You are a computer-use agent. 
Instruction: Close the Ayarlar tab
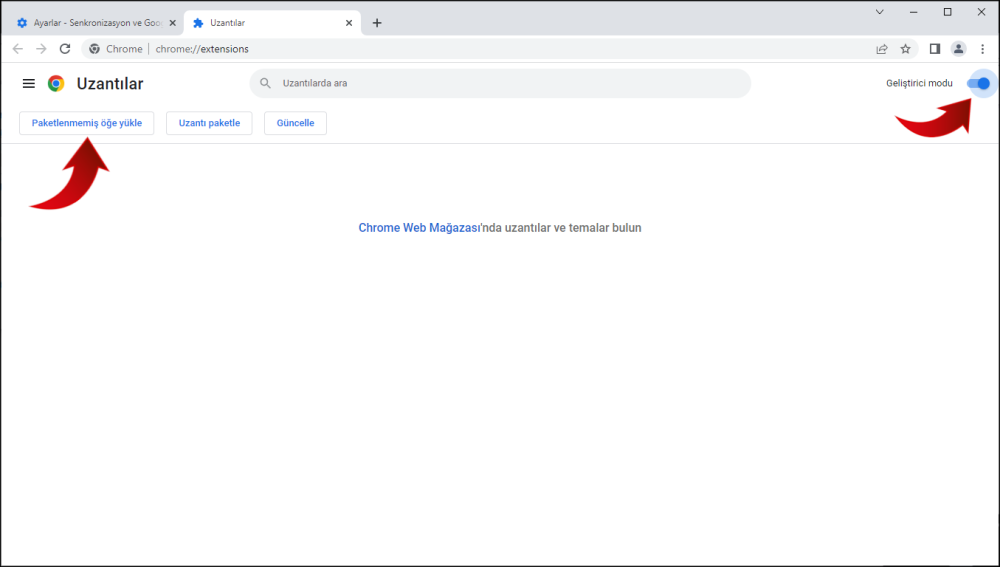click(172, 23)
